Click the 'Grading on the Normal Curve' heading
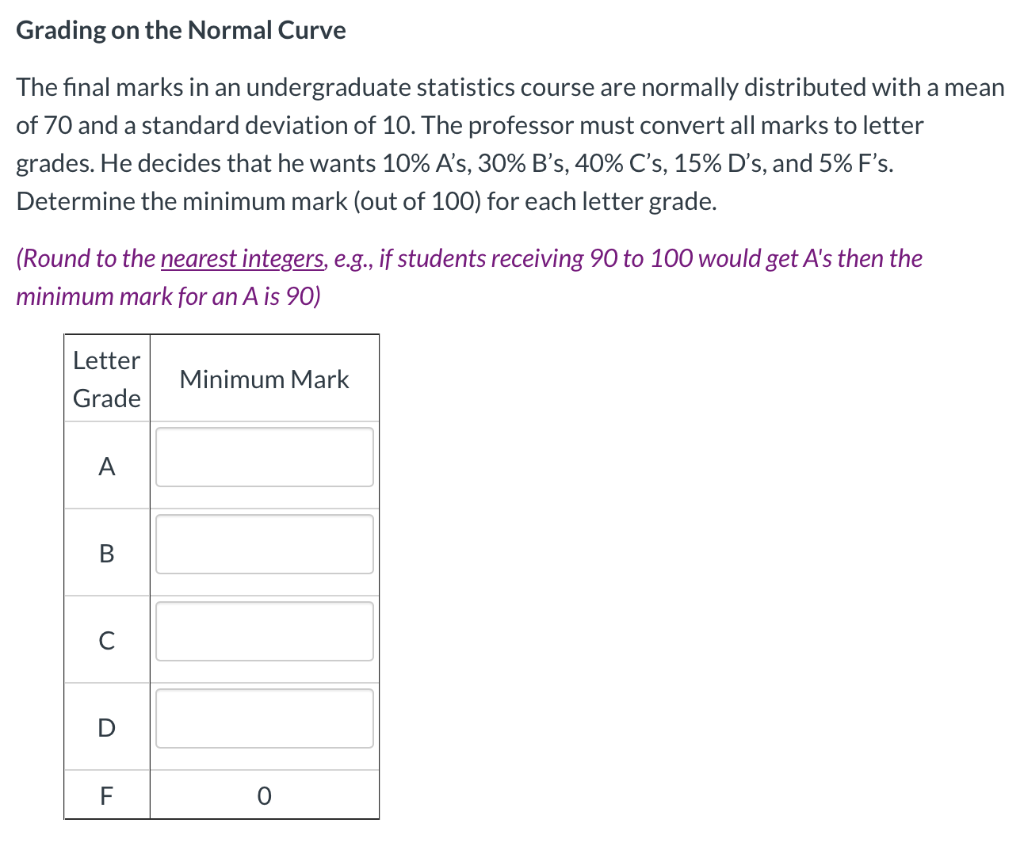This screenshot has width=1024, height=865. coord(180,30)
